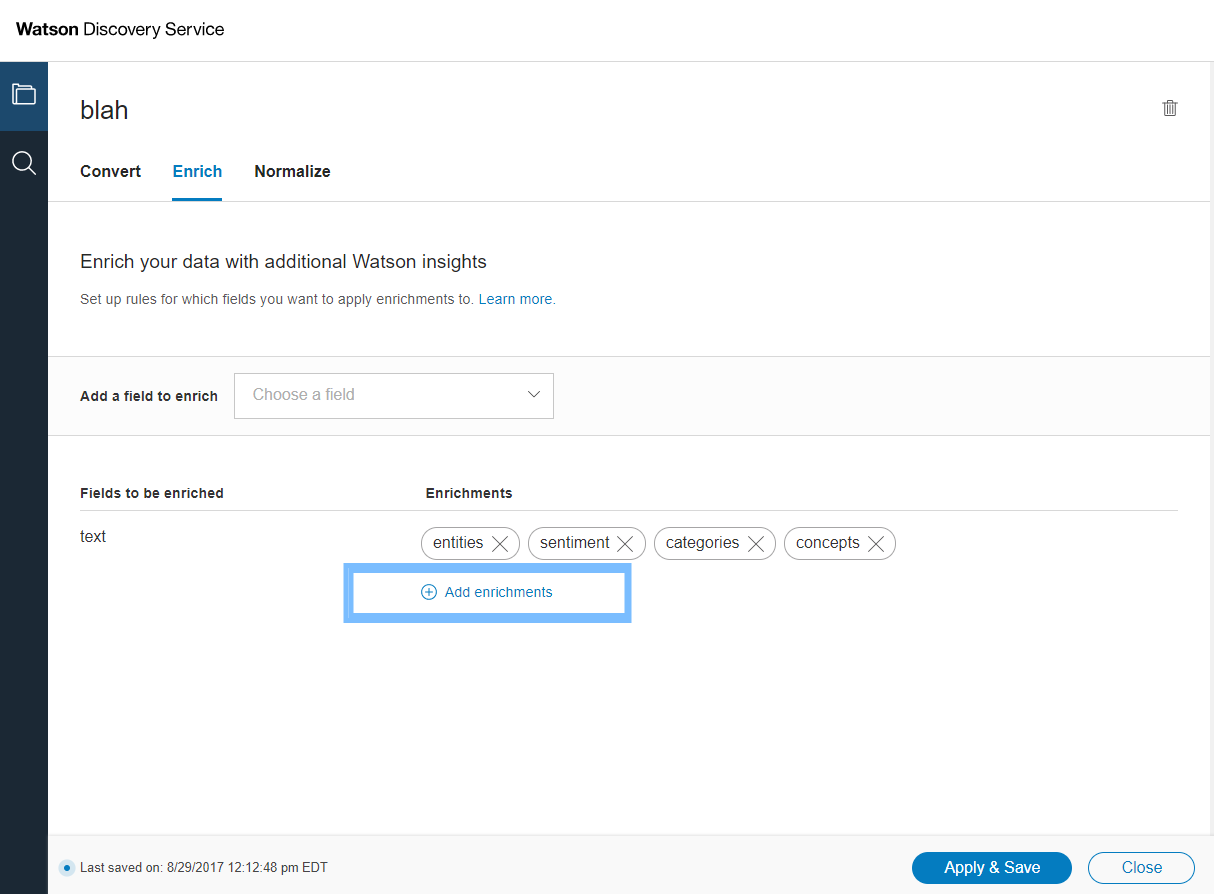The width and height of the screenshot is (1214, 894).
Task: Remove the categories enrichment tag
Action: click(x=756, y=543)
